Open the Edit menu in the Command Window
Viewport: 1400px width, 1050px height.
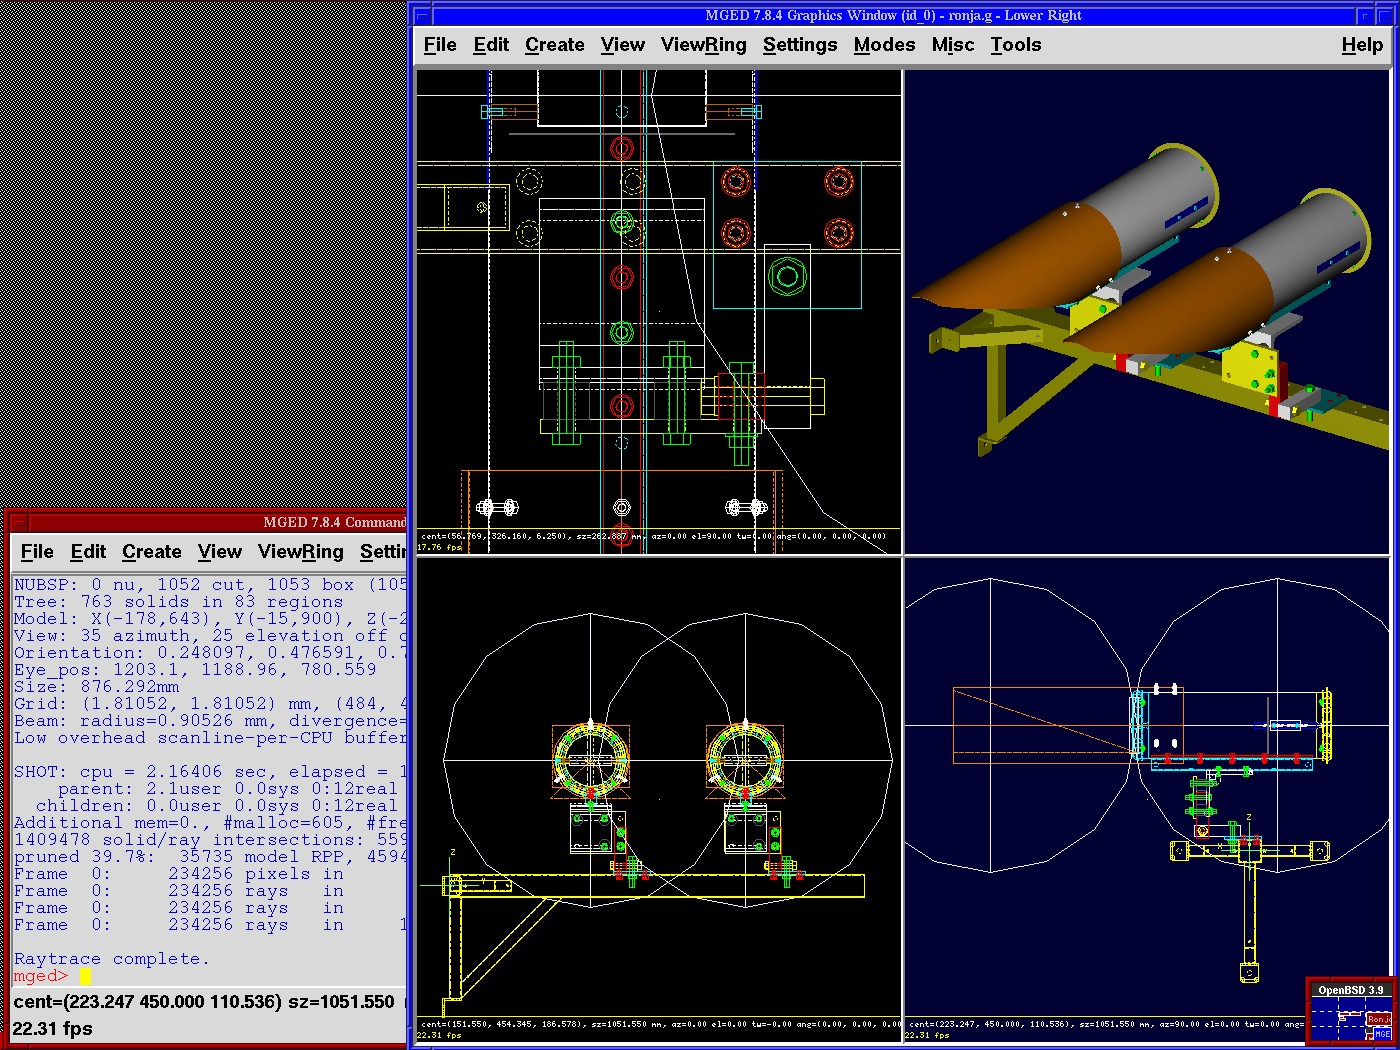click(88, 552)
